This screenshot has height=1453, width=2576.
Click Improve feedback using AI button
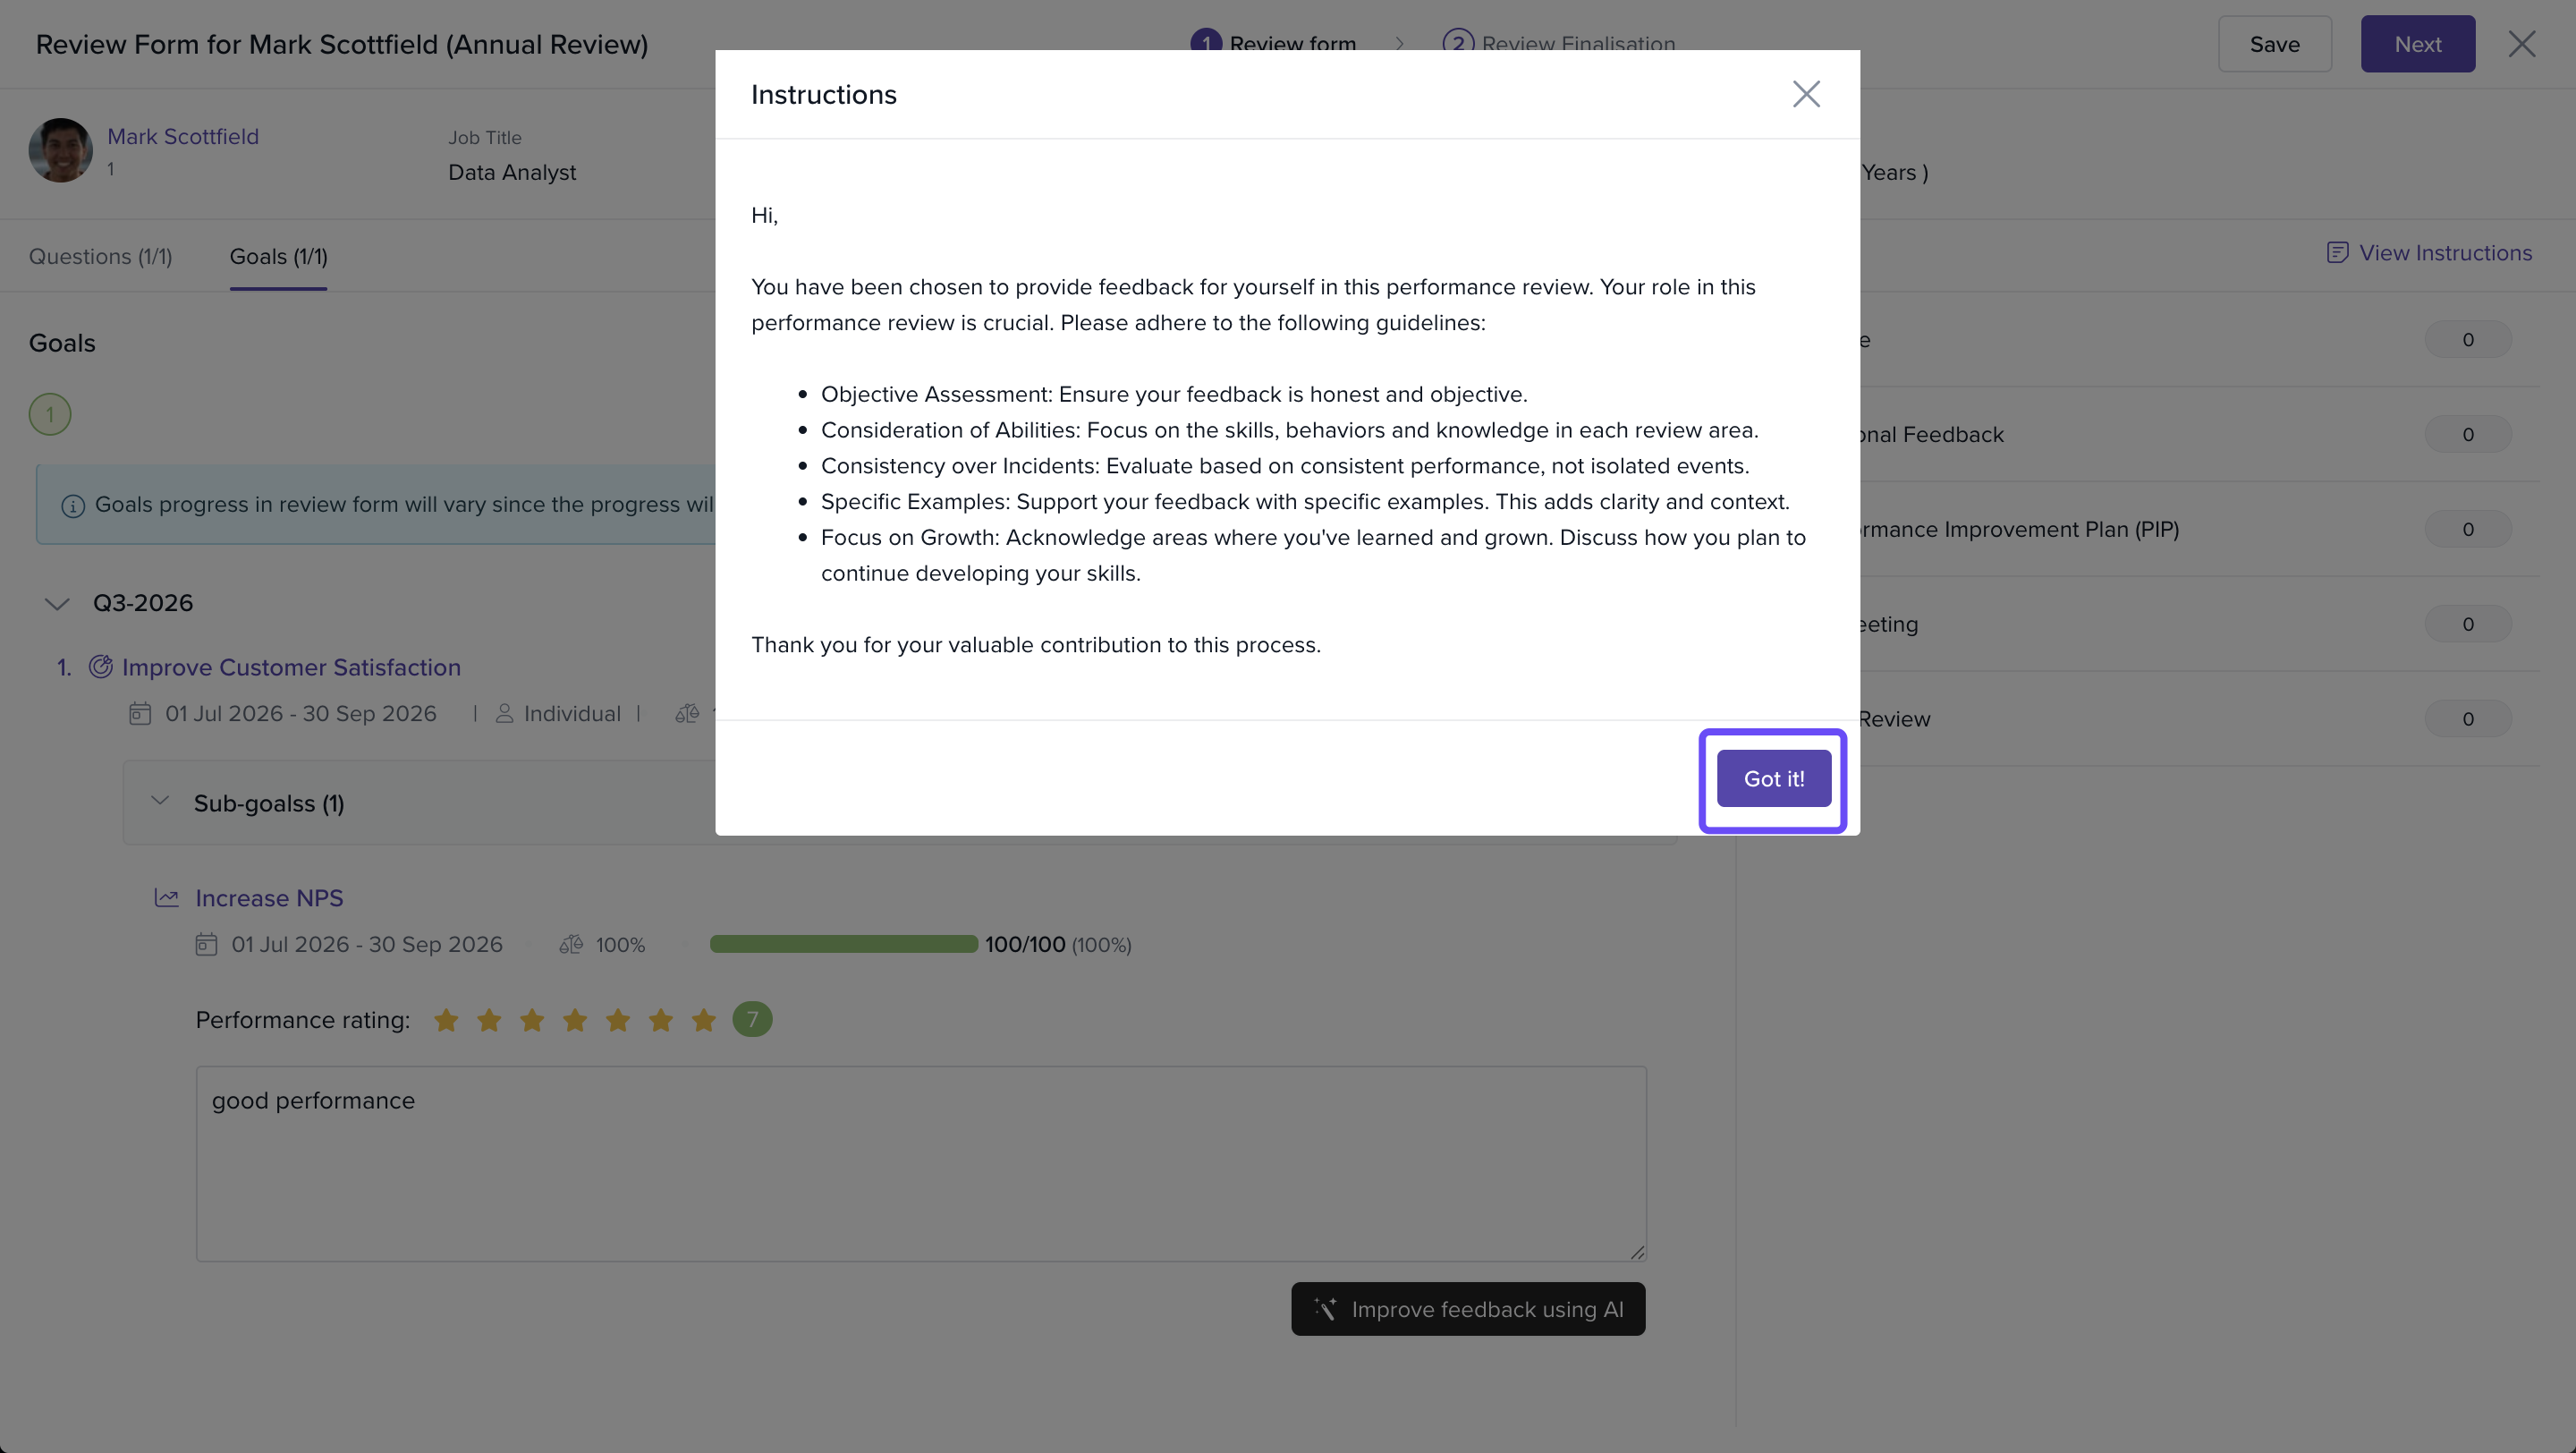click(1468, 1309)
